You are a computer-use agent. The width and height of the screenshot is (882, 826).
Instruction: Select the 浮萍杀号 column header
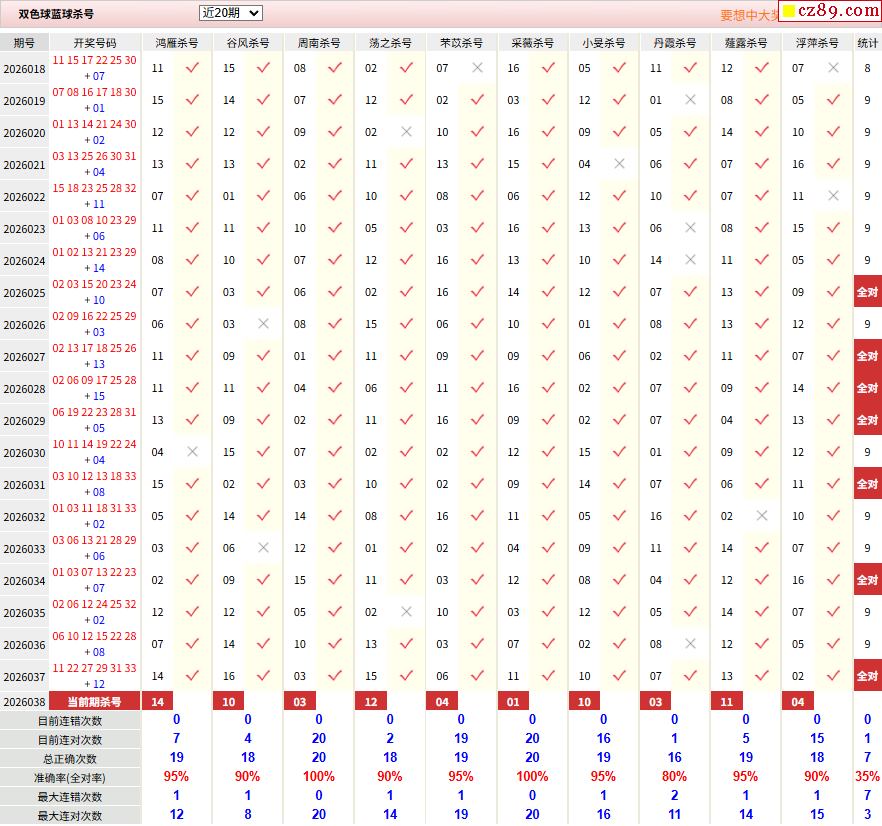coord(817,43)
